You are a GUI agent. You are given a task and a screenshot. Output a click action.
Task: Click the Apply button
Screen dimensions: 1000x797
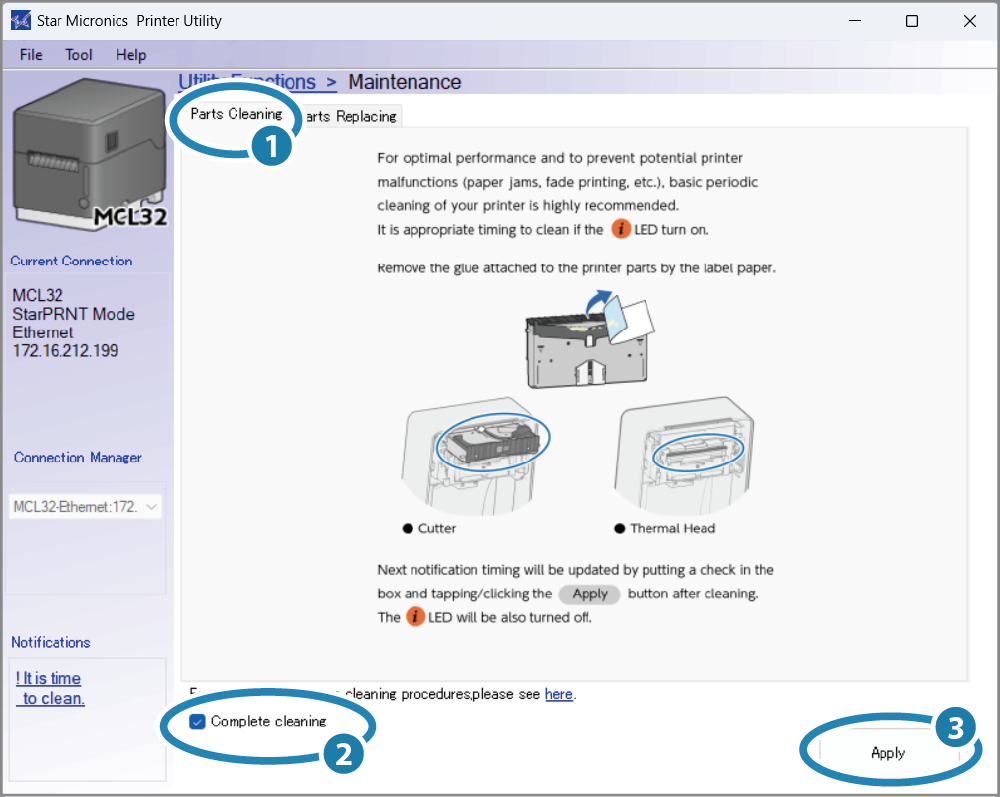[x=888, y=753]
